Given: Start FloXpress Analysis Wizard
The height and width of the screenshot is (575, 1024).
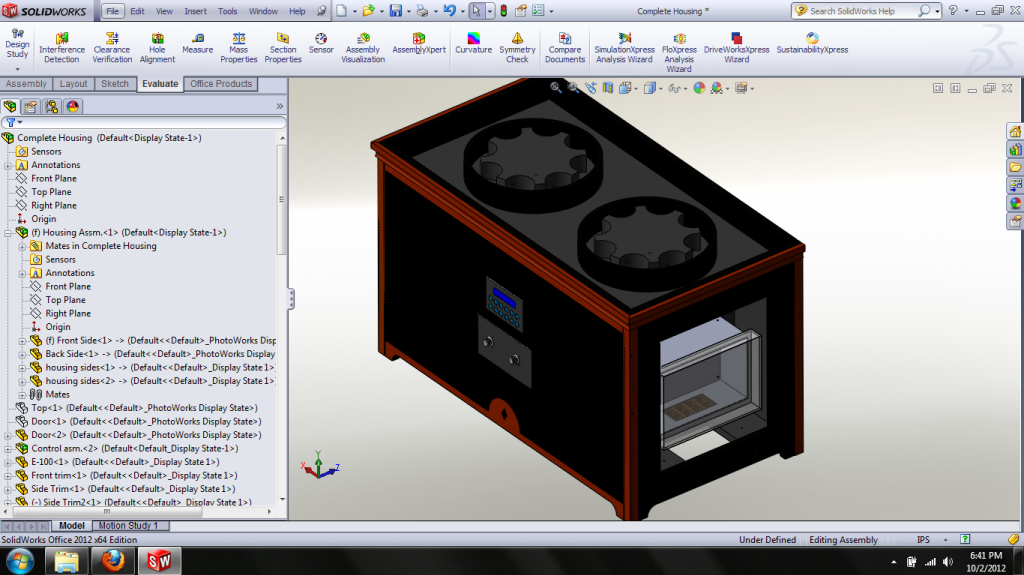Looking at the screenshot, I should click(x=679, y=53).
